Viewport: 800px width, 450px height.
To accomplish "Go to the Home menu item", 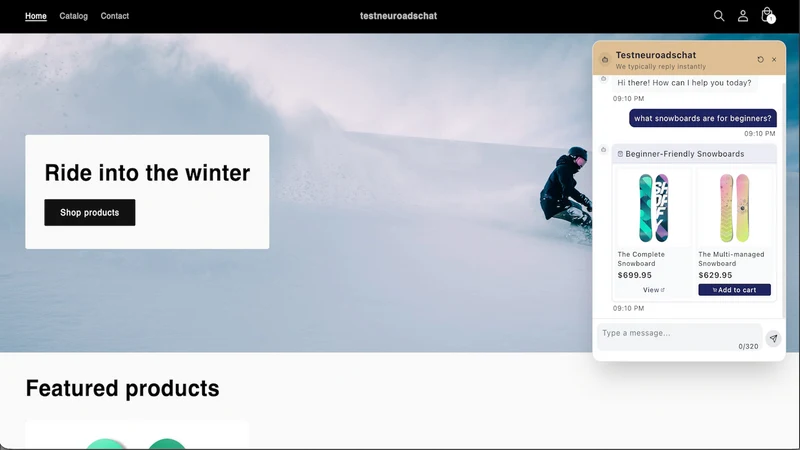I will tap(36, 16).
